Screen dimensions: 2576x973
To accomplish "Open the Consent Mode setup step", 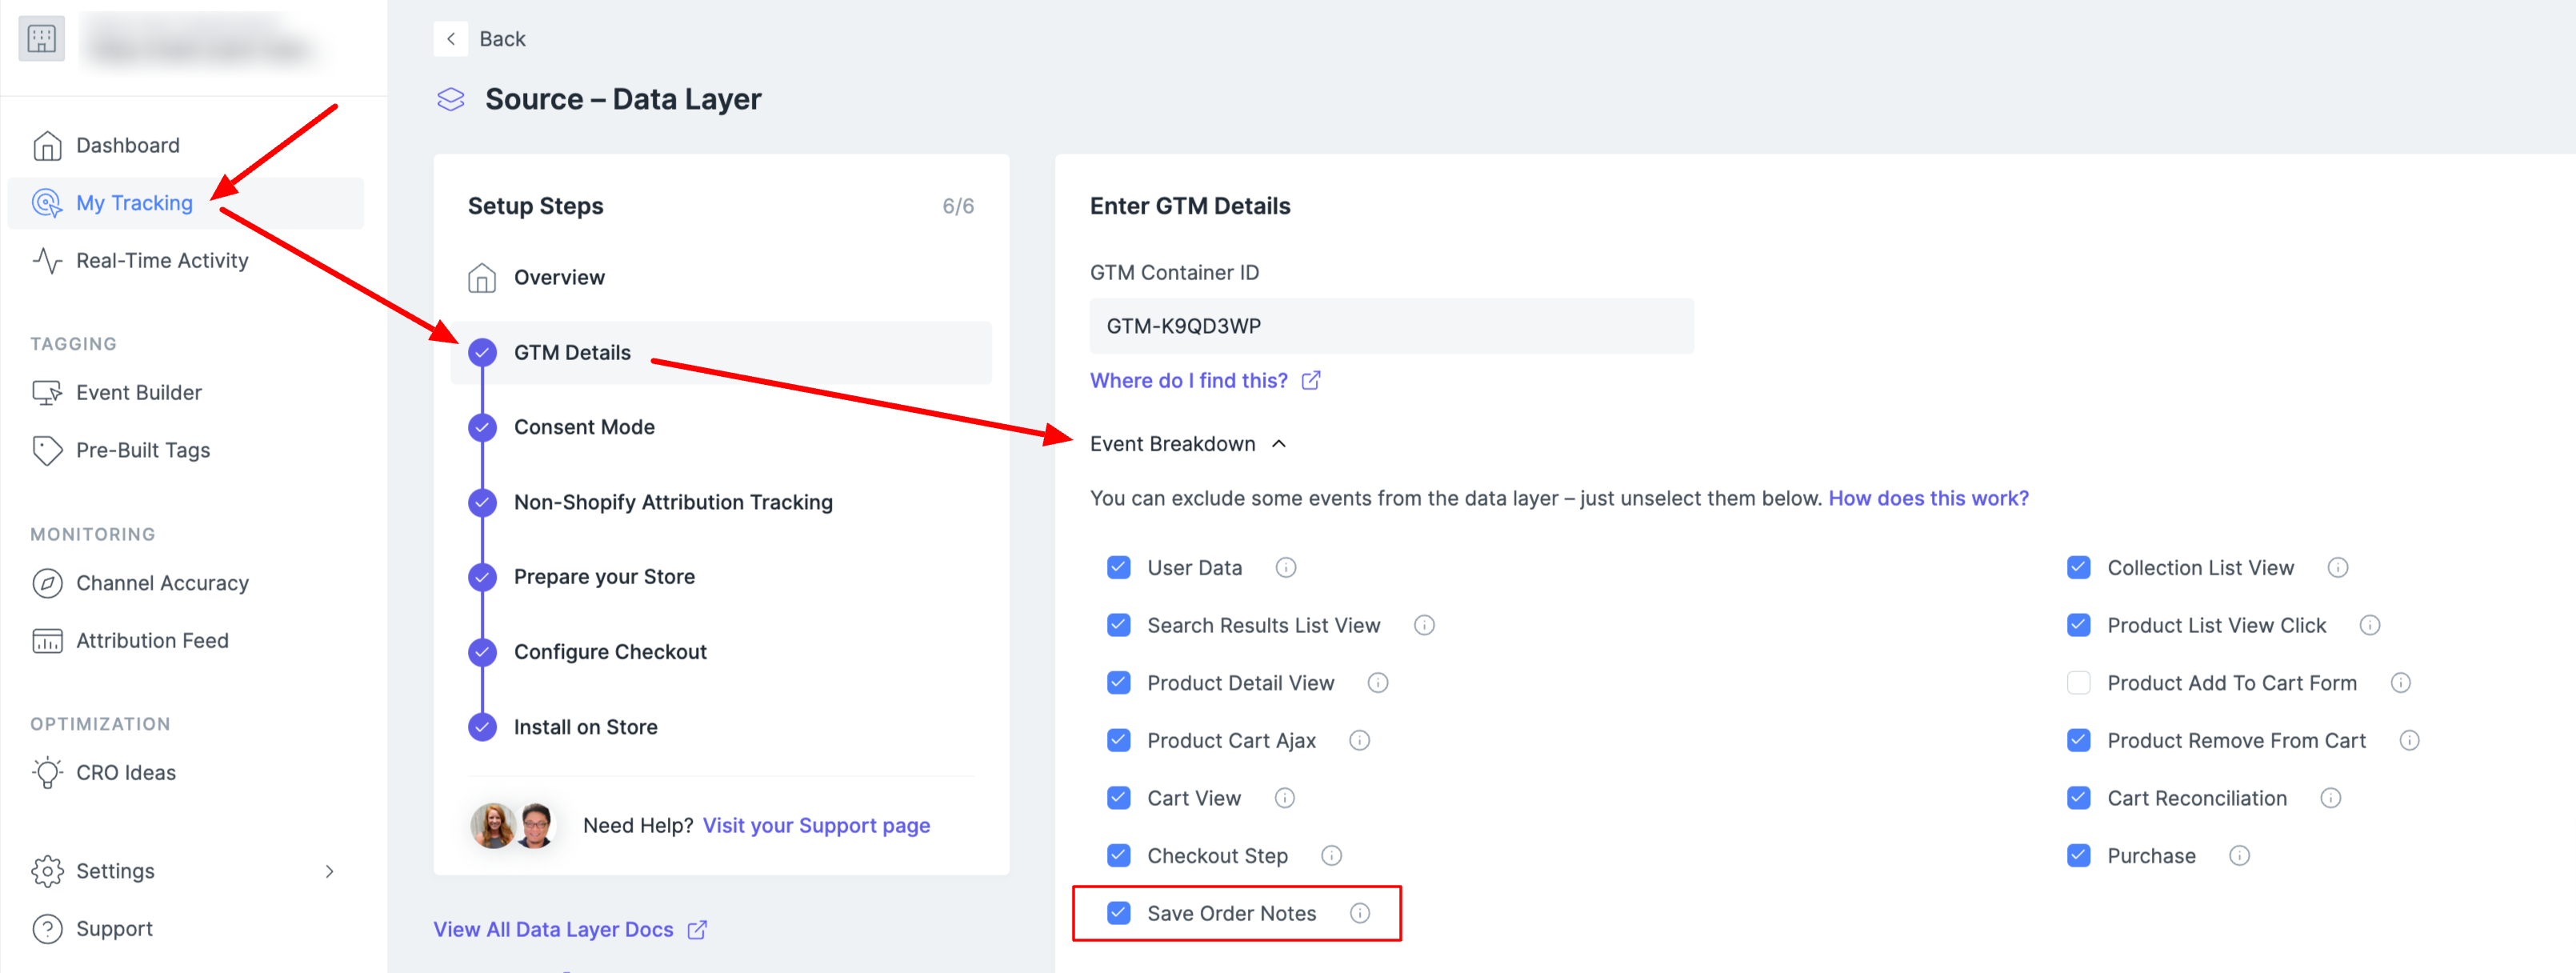I will tap(584, 427).
